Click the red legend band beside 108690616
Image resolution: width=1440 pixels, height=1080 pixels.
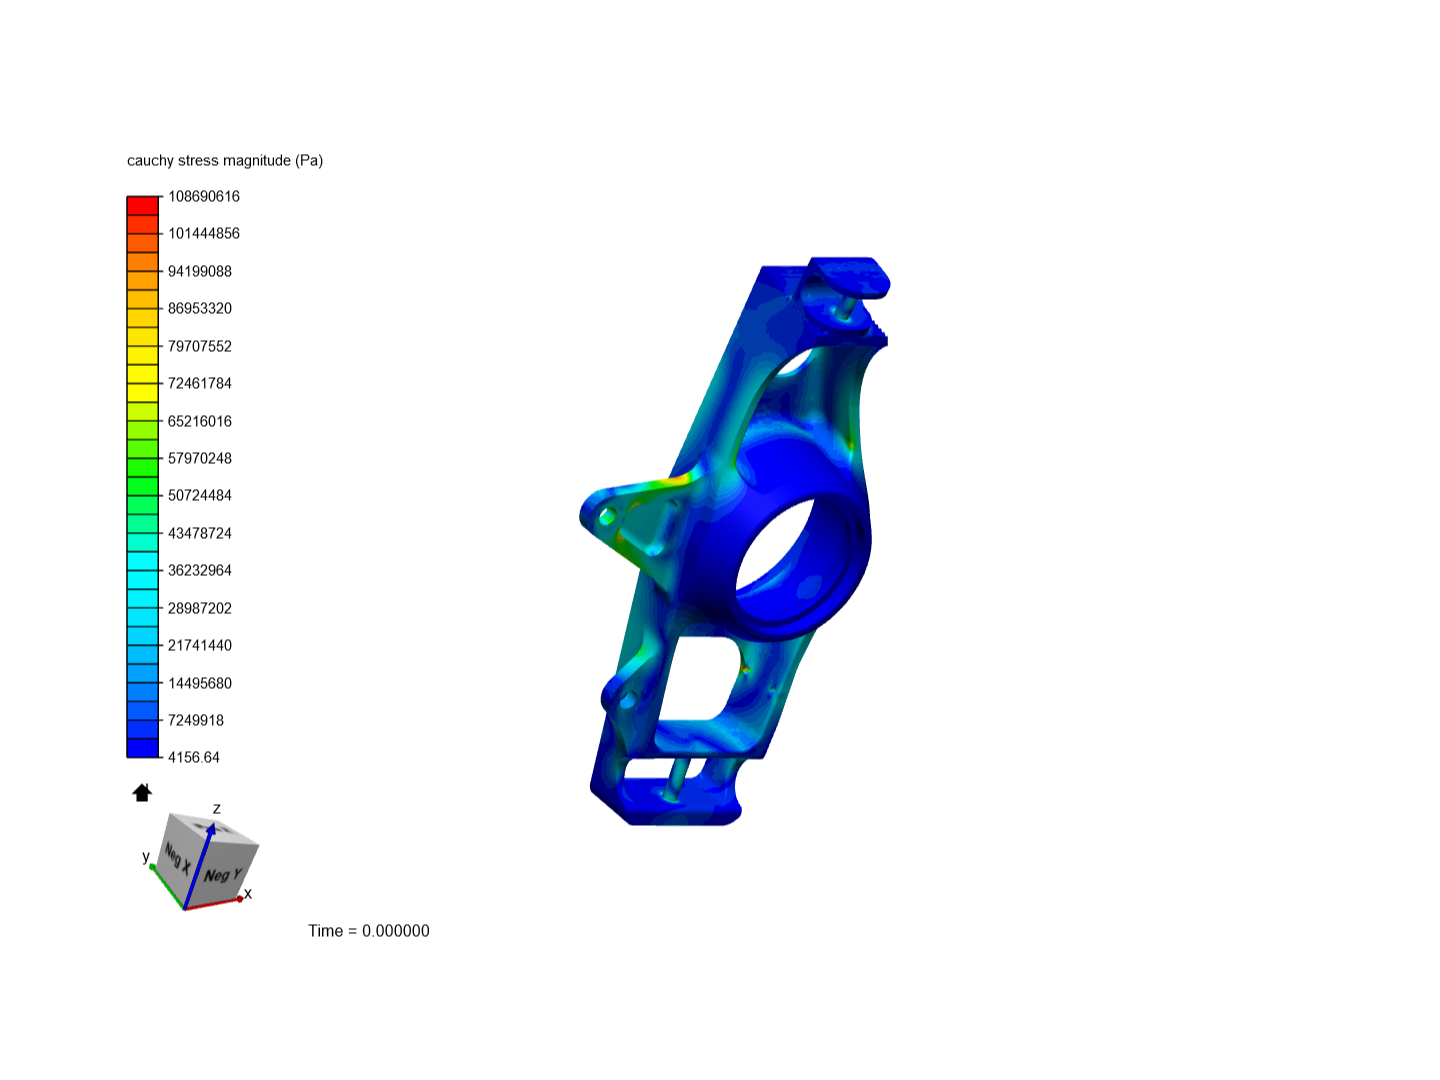tap(143, 206)
